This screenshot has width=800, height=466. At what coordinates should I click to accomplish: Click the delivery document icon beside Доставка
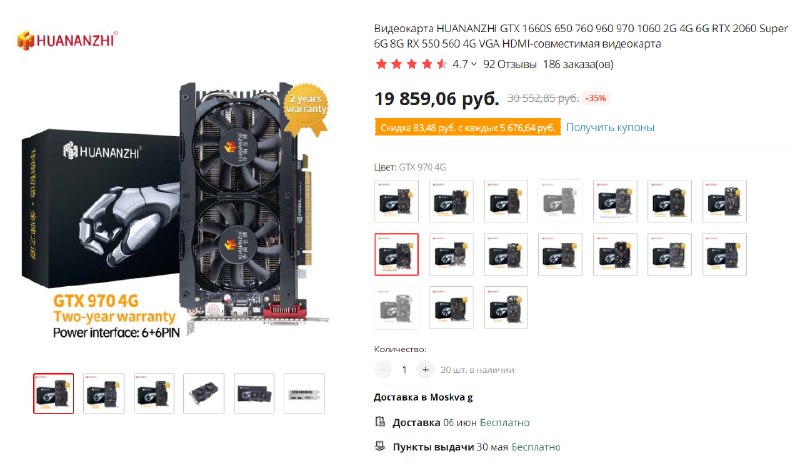[x=380, y=422]
